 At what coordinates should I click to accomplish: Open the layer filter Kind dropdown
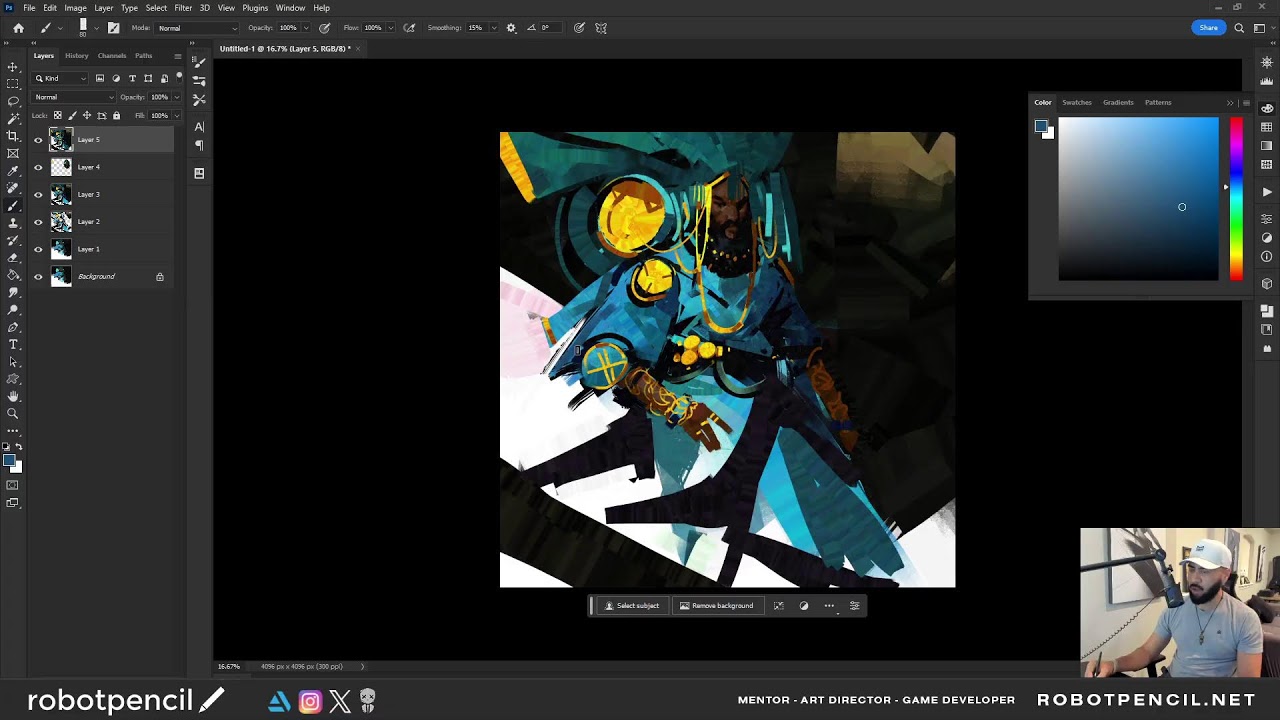point(61,78)
